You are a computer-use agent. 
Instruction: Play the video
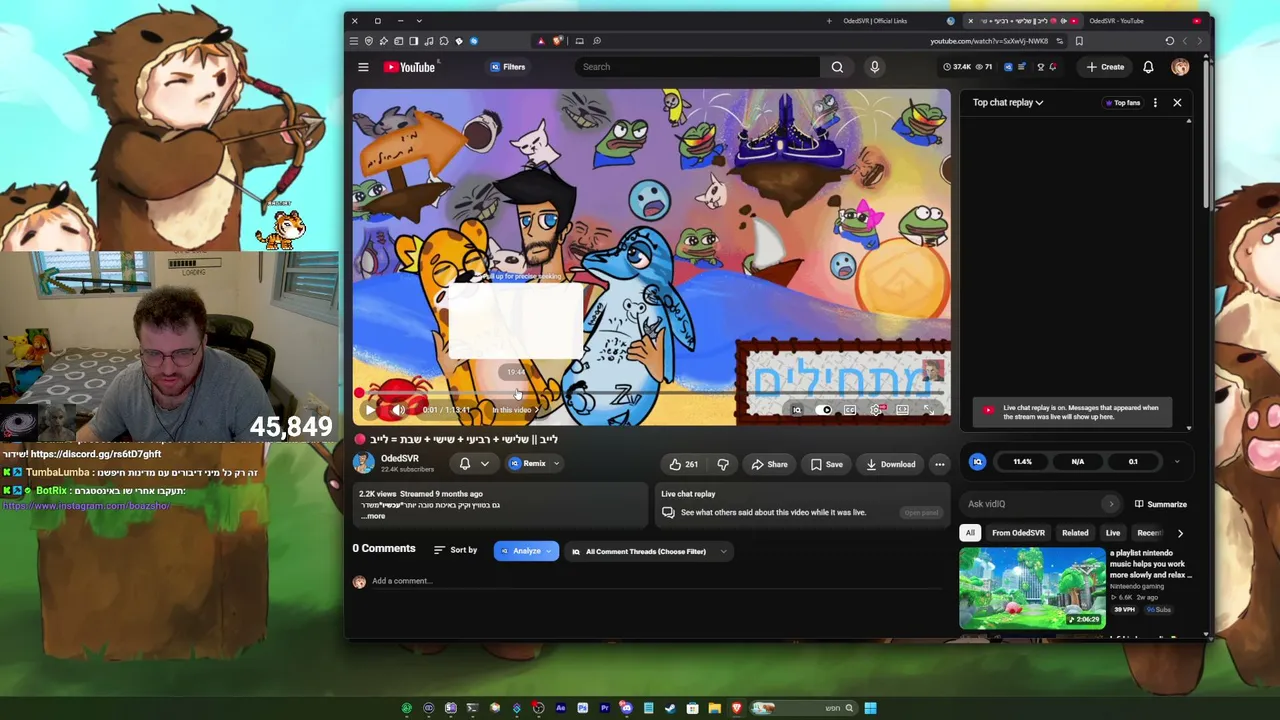click(370, 410)
